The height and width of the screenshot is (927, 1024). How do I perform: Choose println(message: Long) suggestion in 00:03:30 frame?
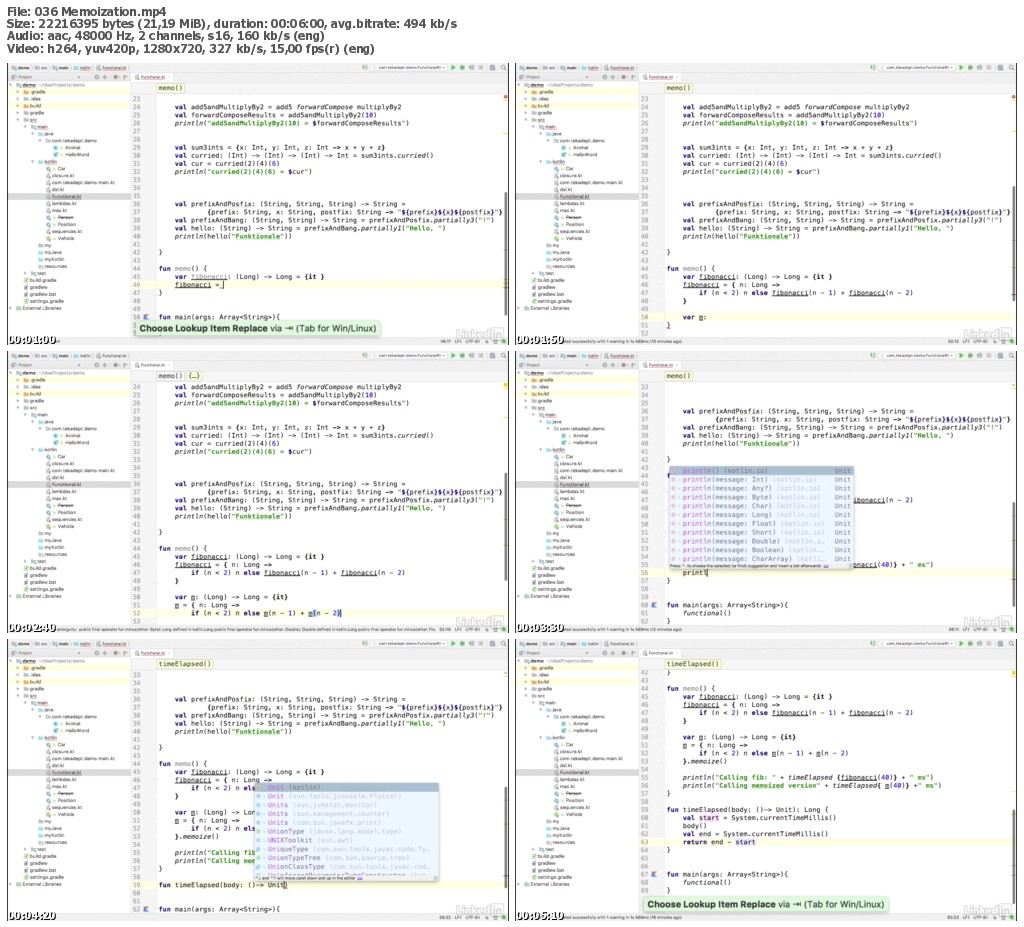coord(761,515)
